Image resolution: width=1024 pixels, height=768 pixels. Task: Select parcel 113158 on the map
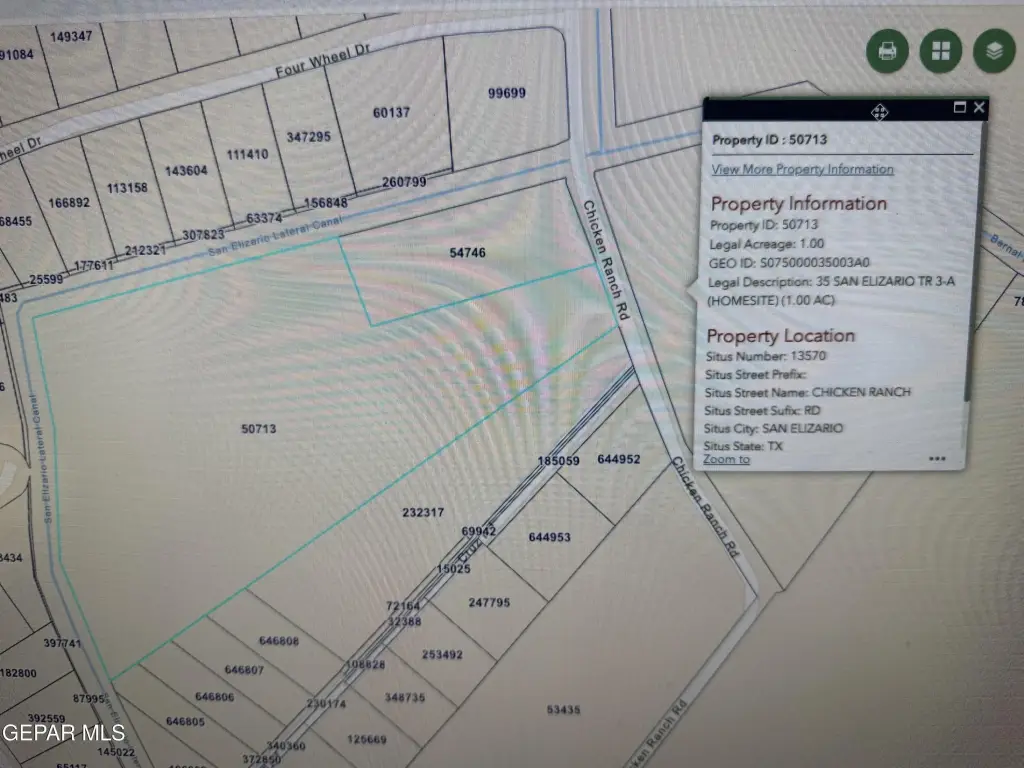(x=127, y=188)
